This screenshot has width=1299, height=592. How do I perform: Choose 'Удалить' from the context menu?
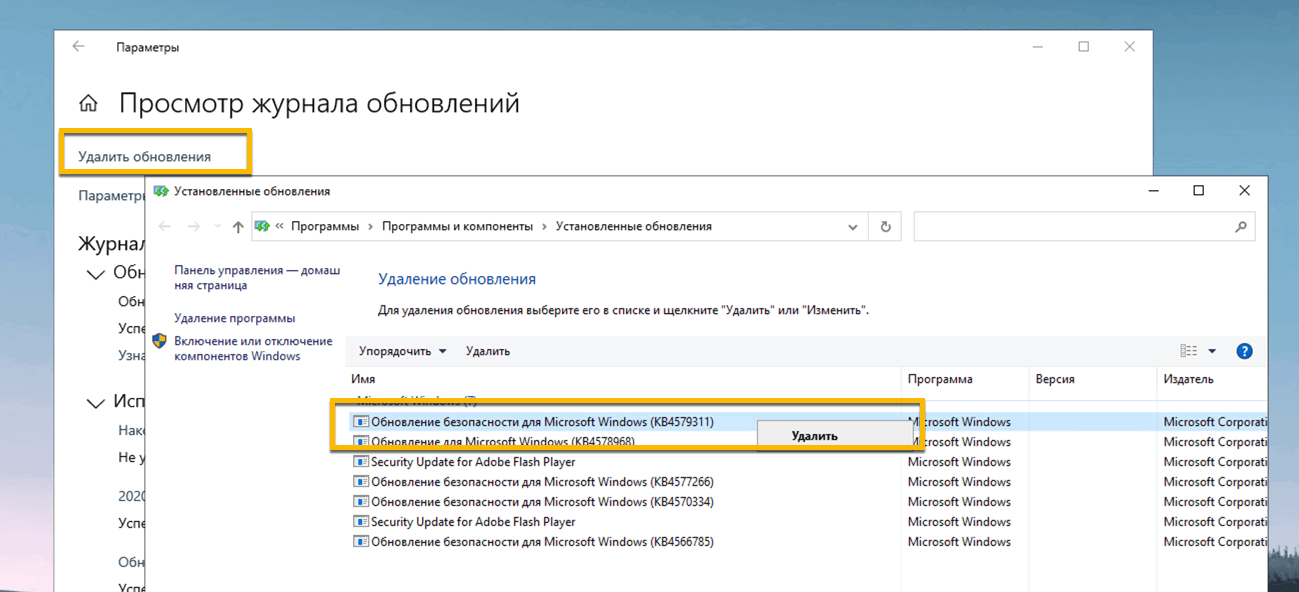coord(814,436)
